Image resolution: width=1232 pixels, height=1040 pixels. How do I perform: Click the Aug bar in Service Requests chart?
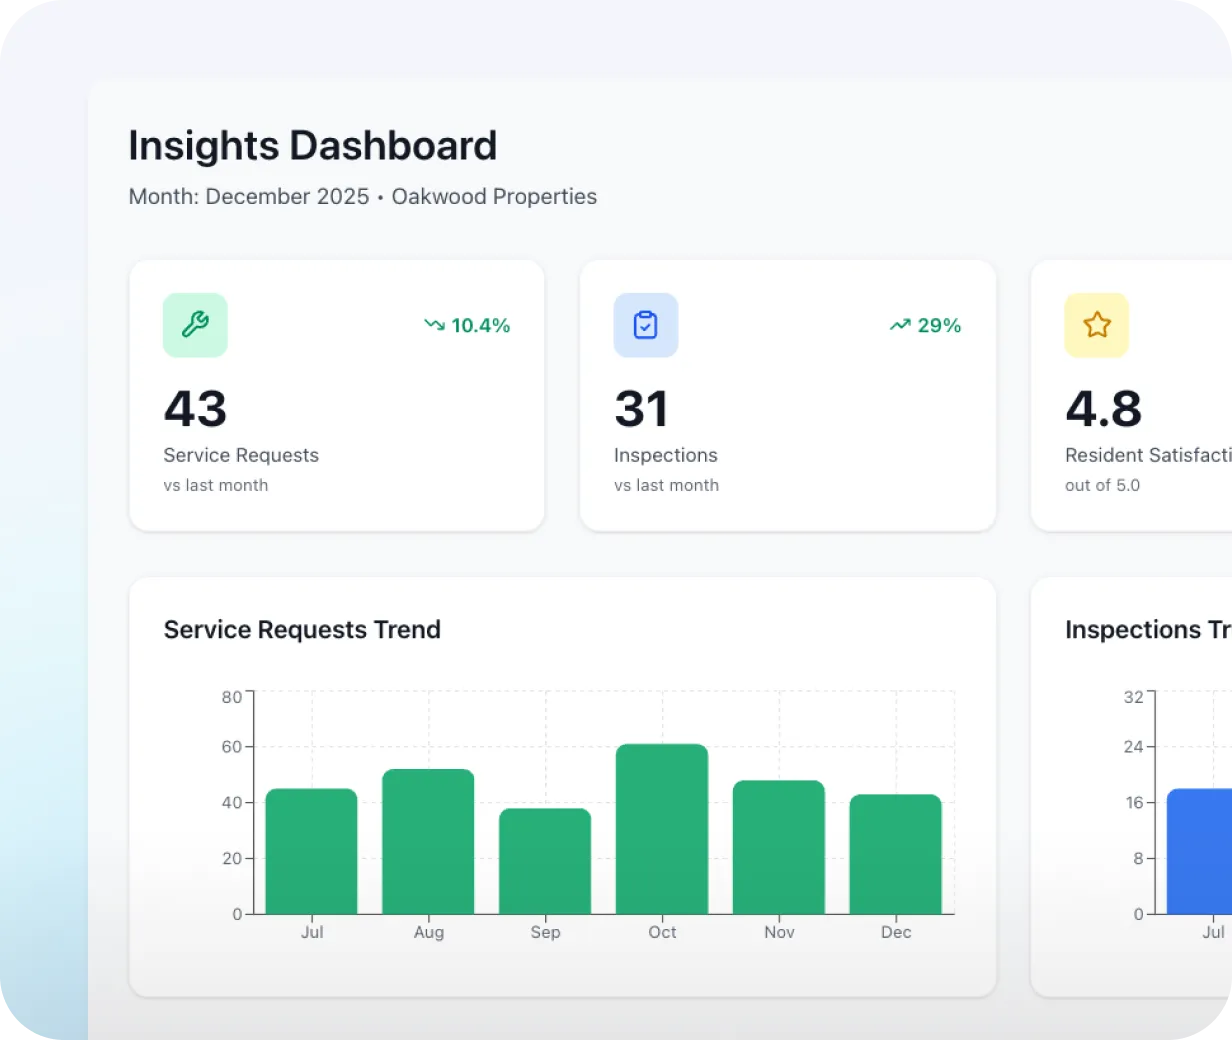[x=428, y=841]
